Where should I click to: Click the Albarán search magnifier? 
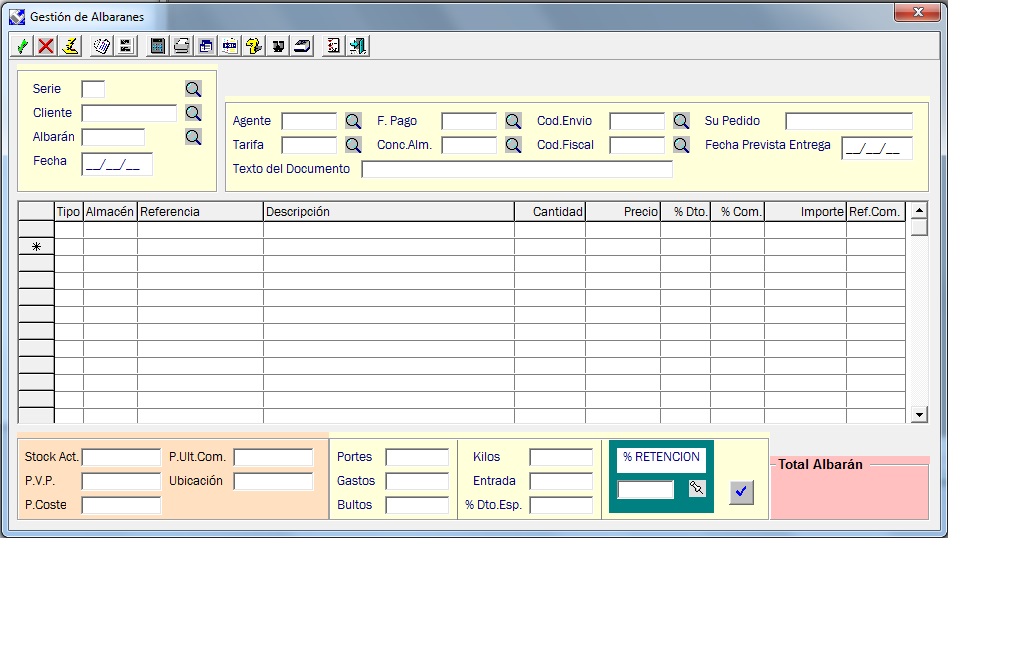[x=193, y=137]
